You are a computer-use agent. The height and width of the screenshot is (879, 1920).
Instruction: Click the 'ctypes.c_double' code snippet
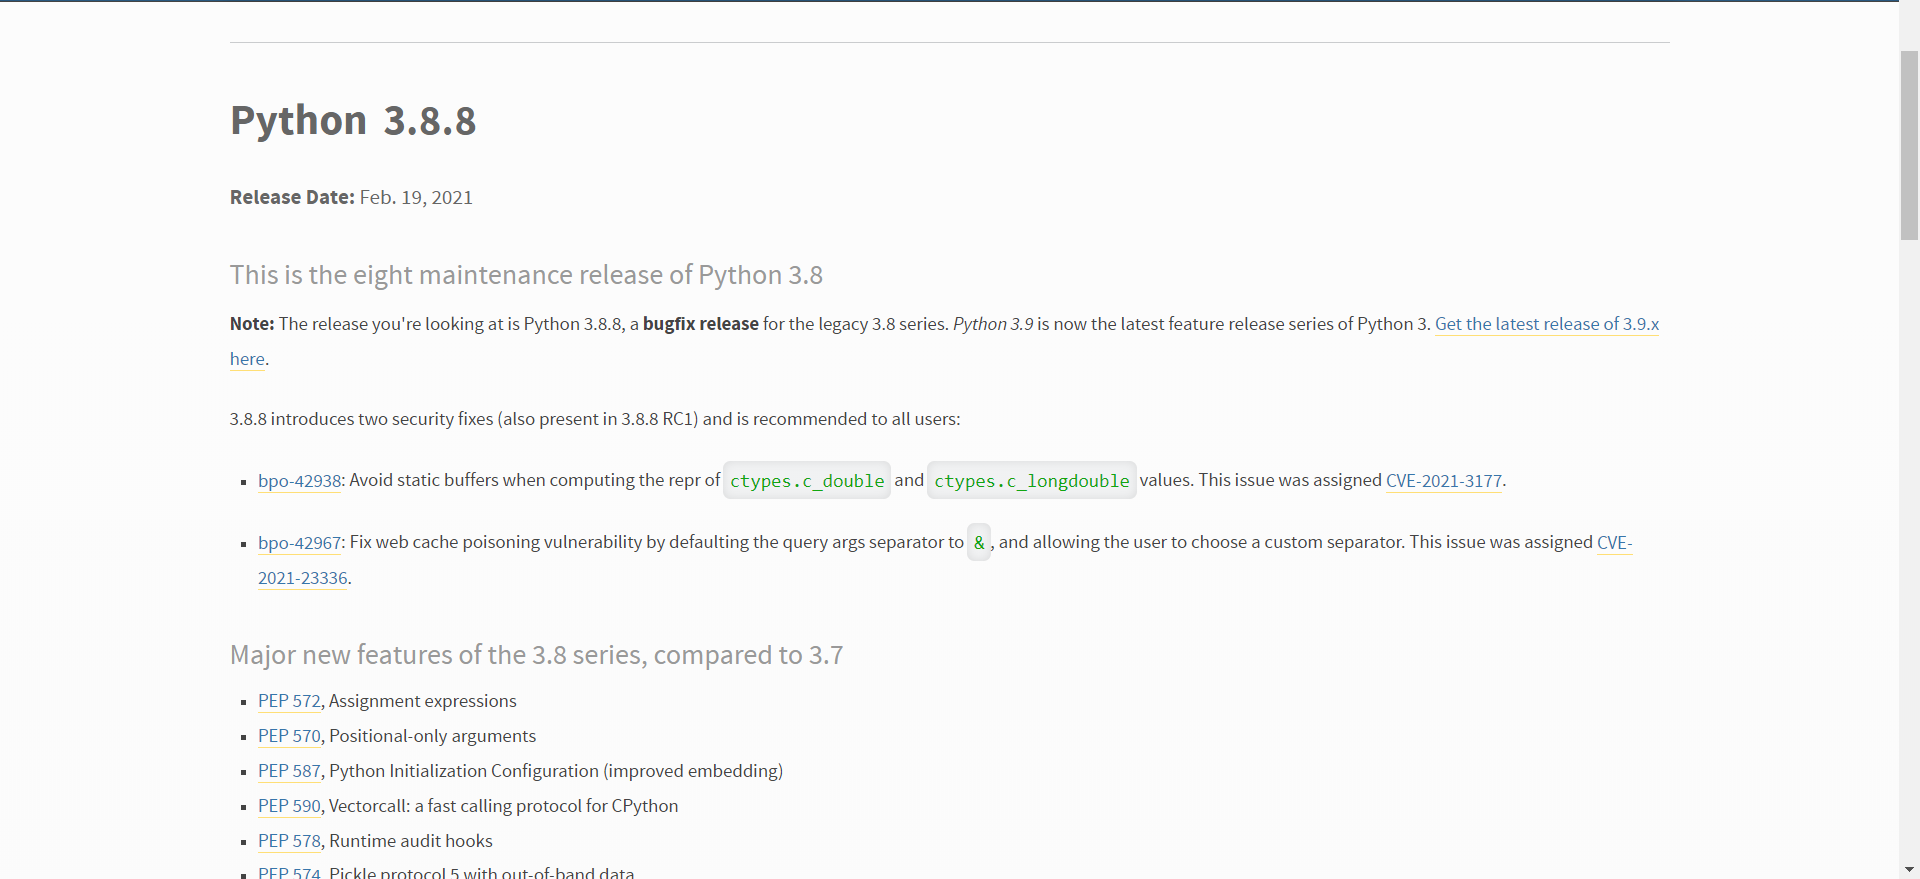pos(807,481)
